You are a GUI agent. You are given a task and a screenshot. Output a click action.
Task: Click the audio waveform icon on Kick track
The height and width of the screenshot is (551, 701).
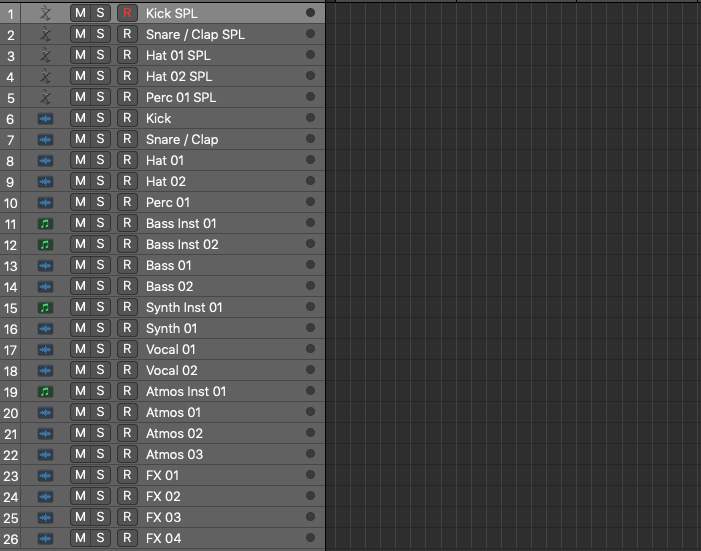pyautogui.click(x=44, y=118)
